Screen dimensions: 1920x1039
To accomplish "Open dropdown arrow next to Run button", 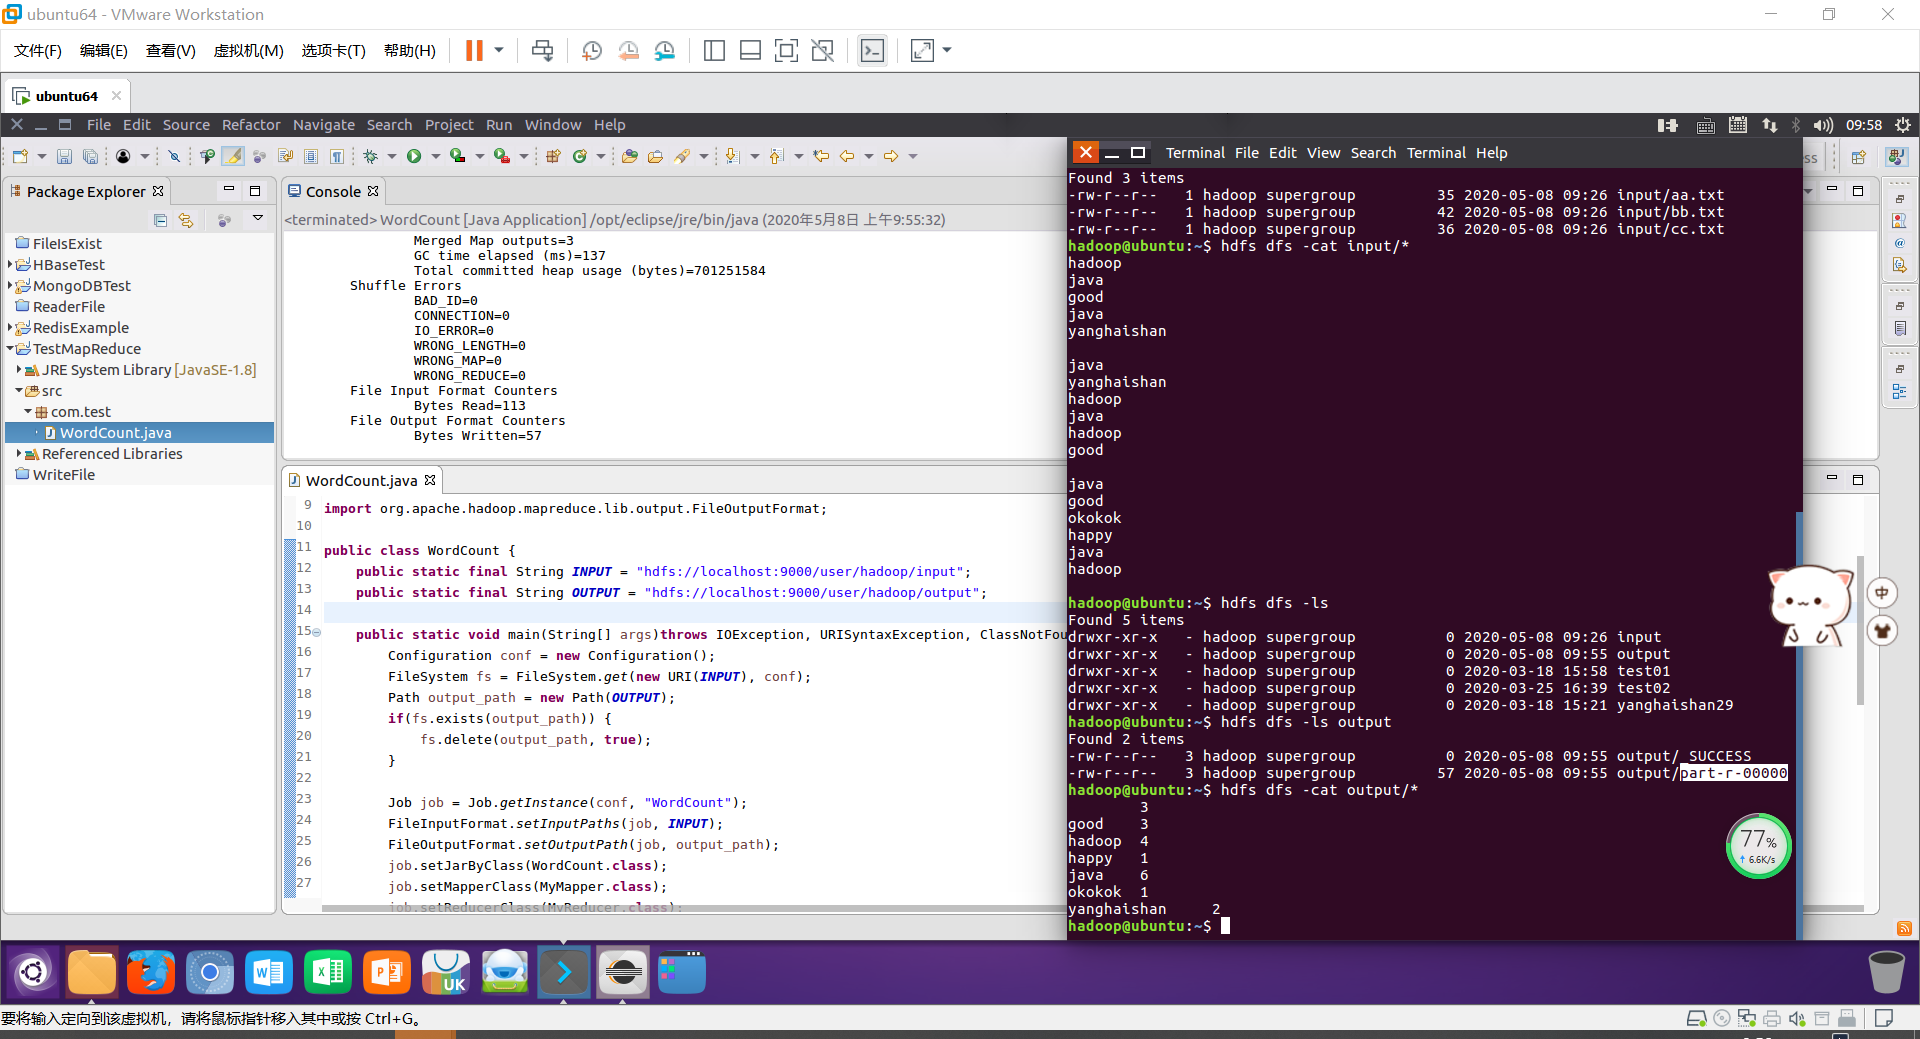I will pyautogui.click(x=435, y=156).
